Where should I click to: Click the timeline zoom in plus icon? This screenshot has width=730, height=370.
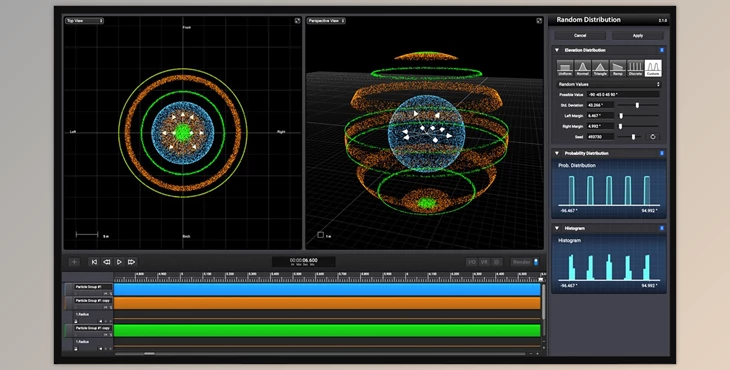click(x=538, y=354)
